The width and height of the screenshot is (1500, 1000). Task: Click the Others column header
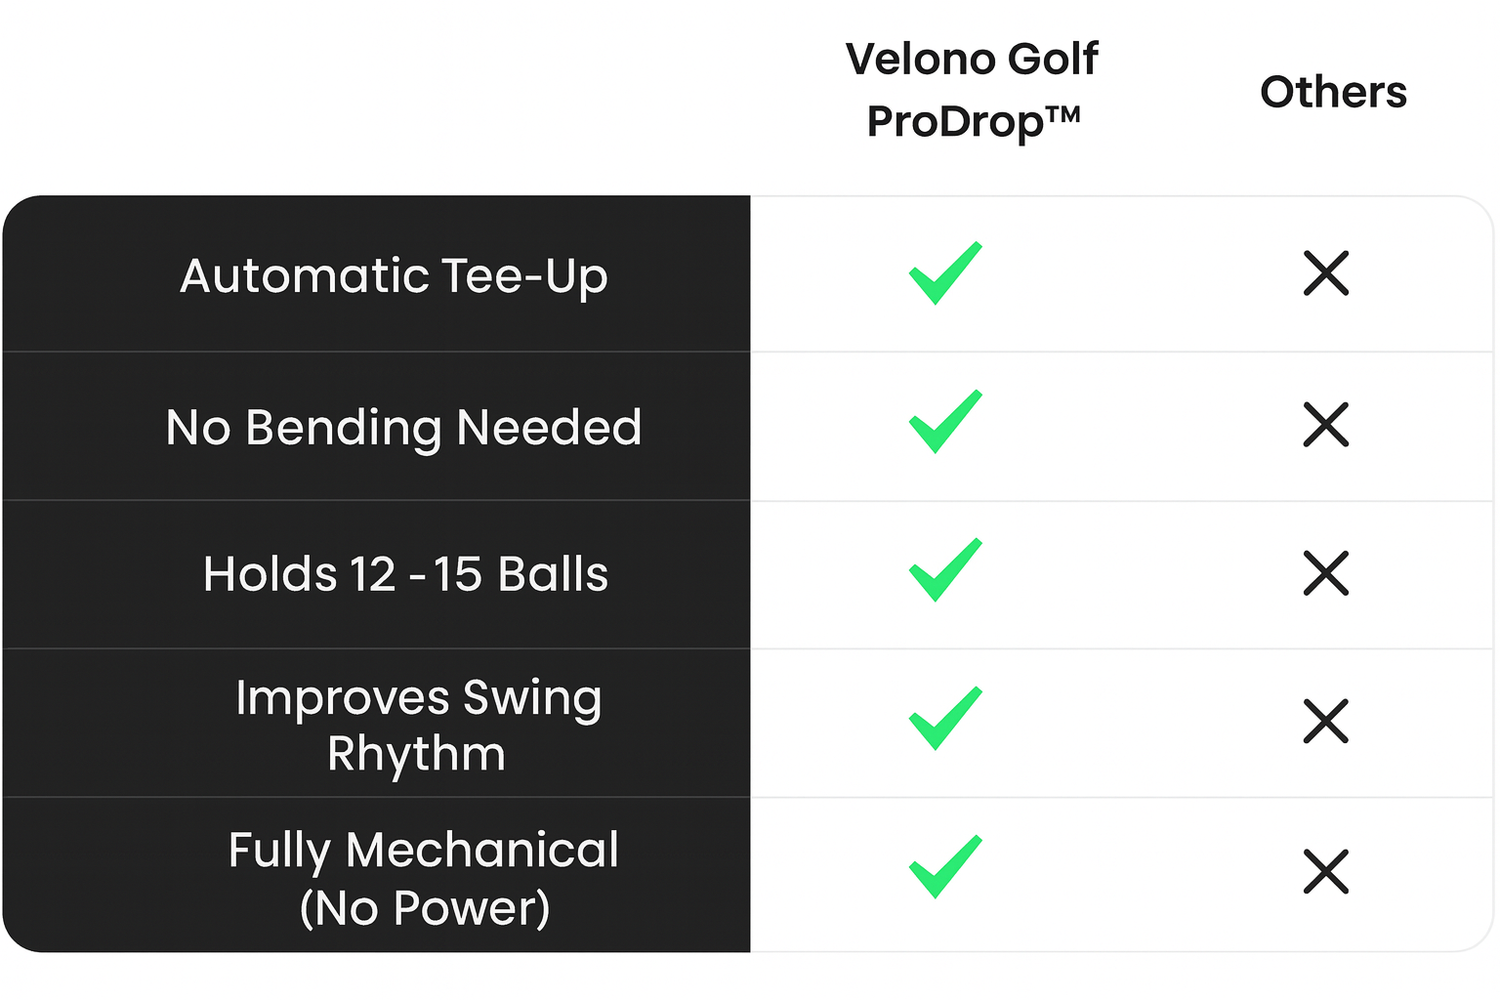[x=1333, y=92]
